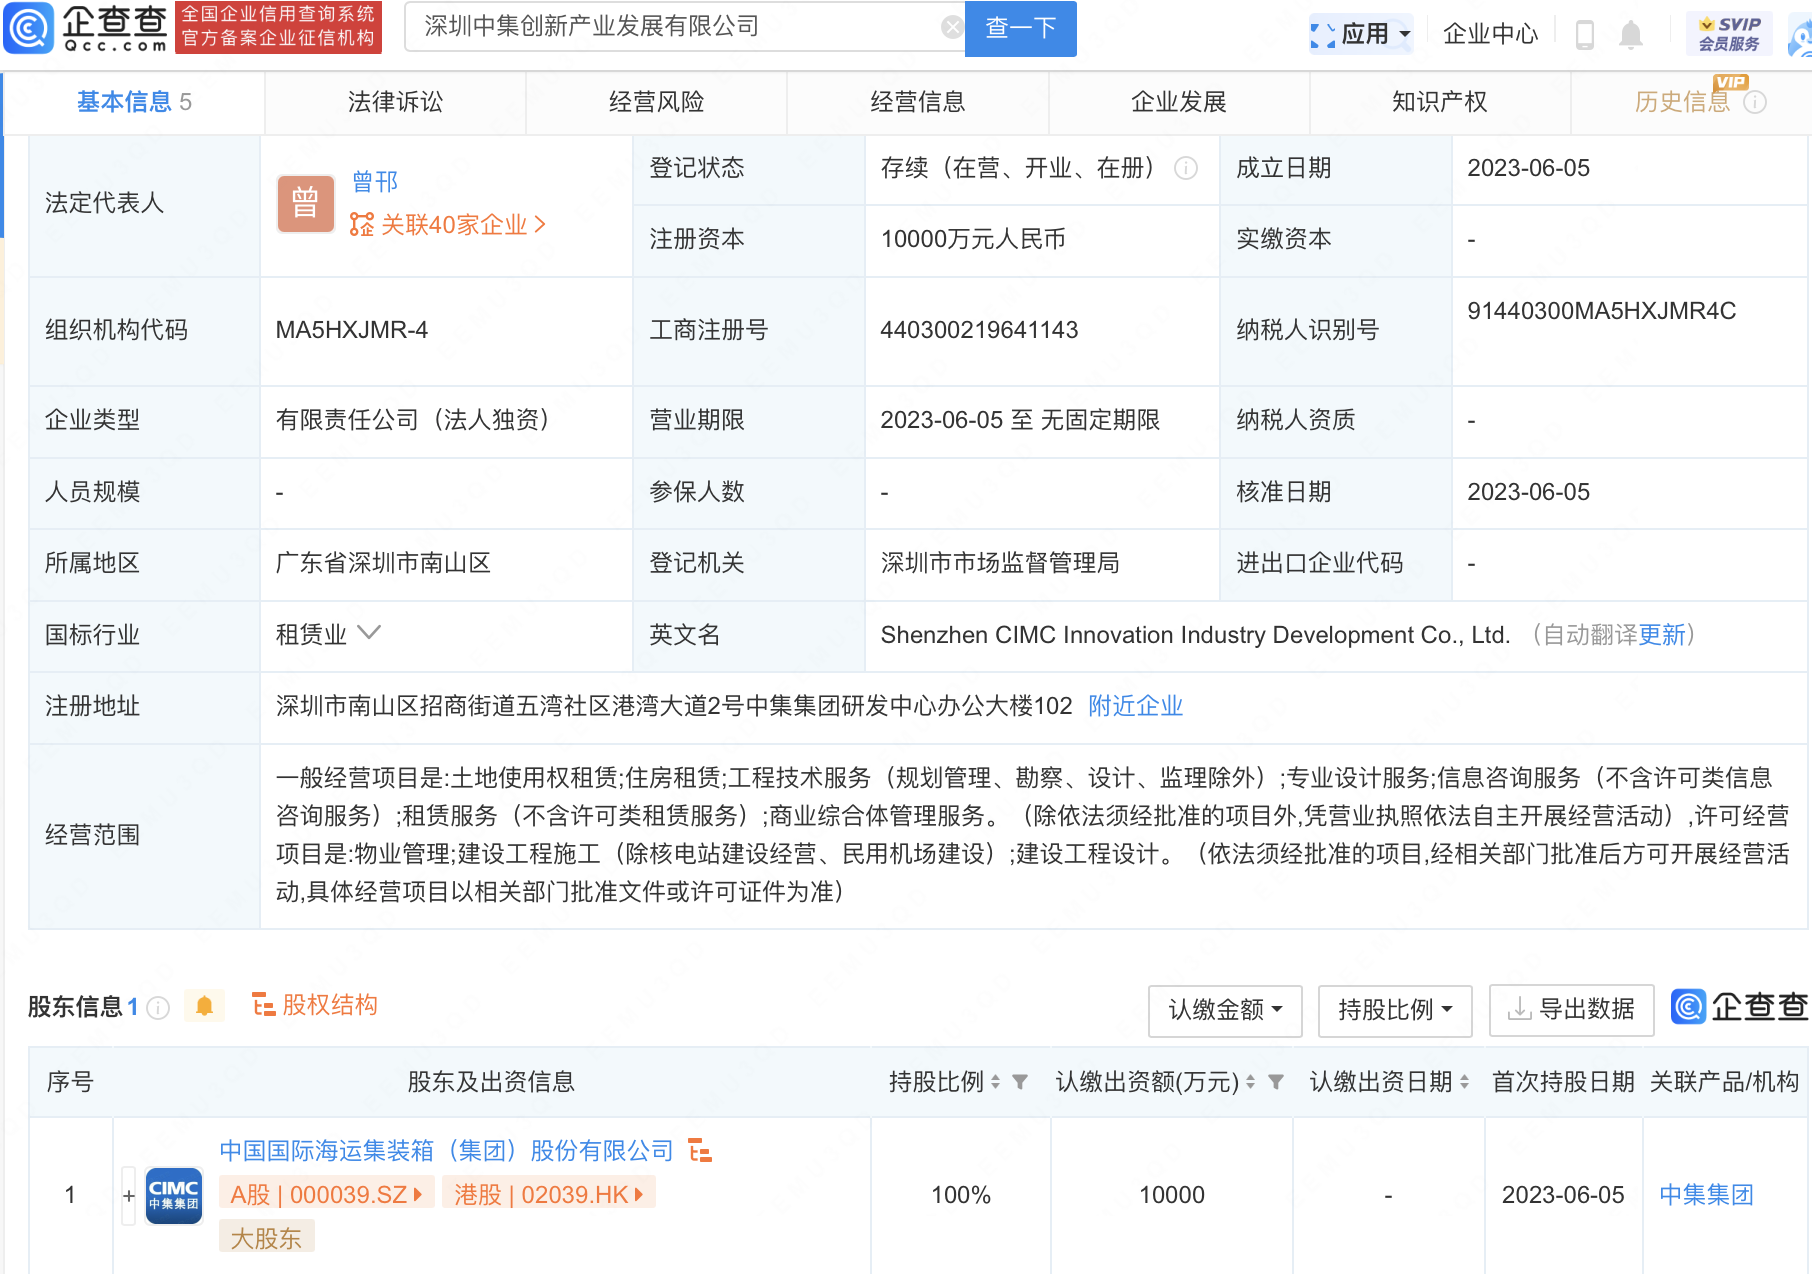Open notifications bell in header
Viewport: 1812px width, 1274px height.
1631,35
